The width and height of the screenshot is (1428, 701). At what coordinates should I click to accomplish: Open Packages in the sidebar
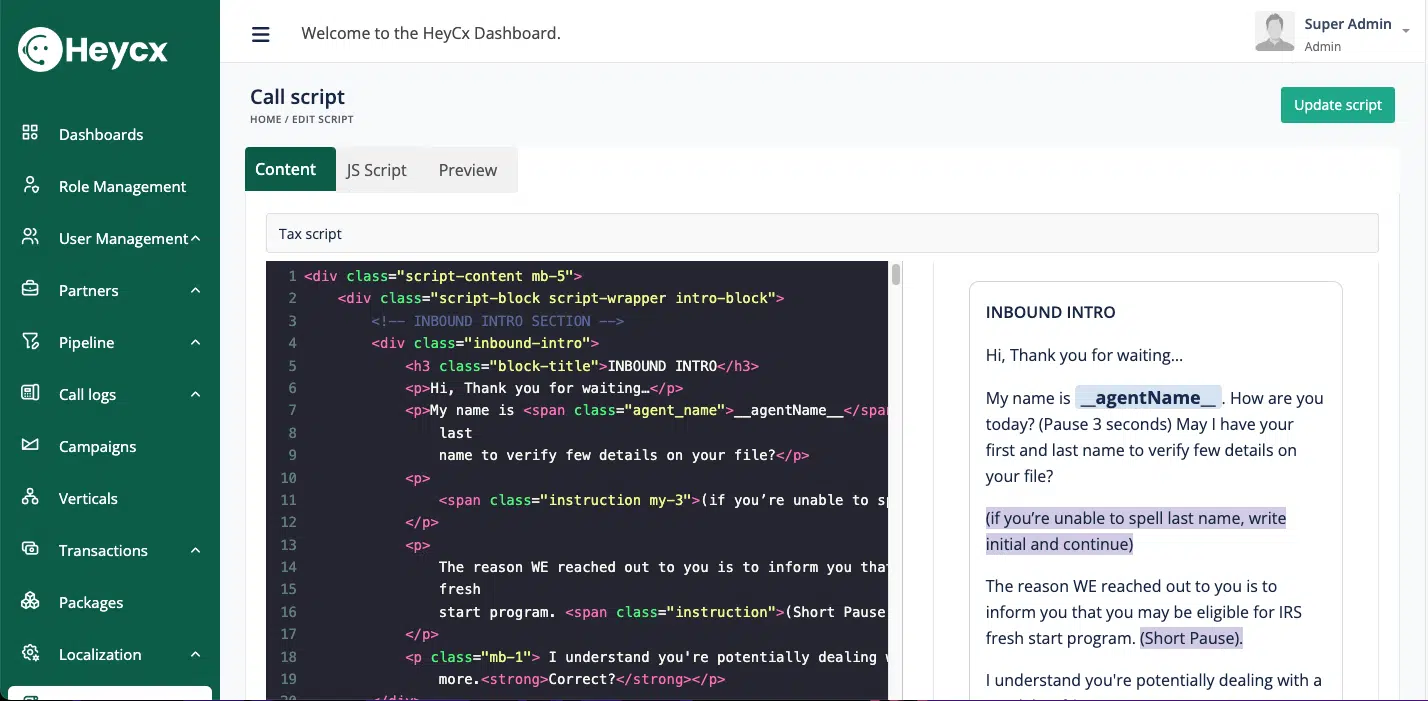pyautogui.click(x=91, y=602)
